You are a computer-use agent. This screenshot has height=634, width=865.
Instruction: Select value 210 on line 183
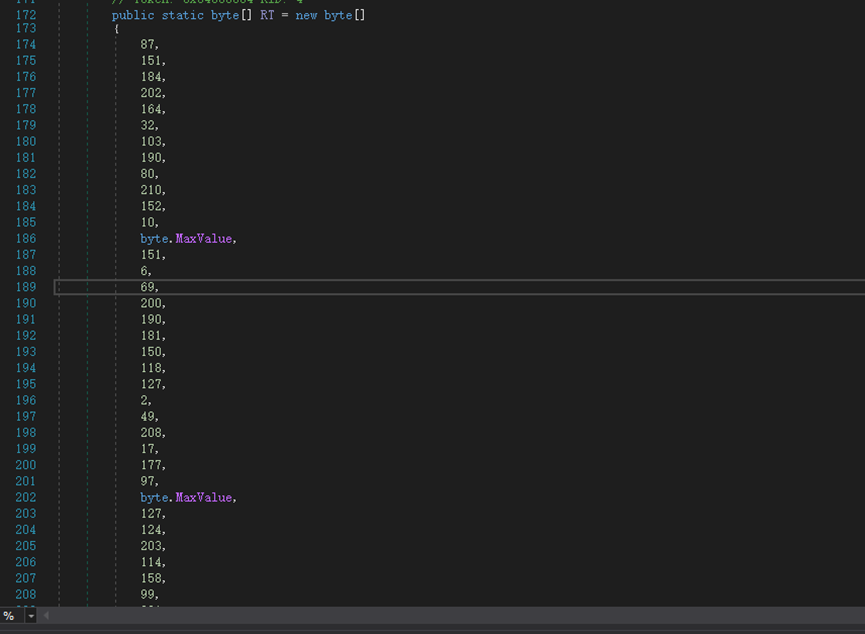(151, 190)
